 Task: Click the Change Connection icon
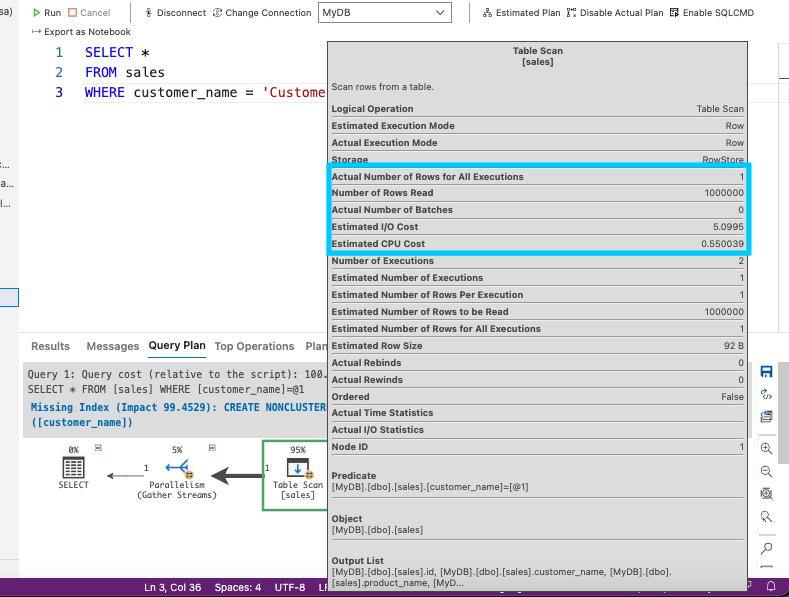[217, 13]
